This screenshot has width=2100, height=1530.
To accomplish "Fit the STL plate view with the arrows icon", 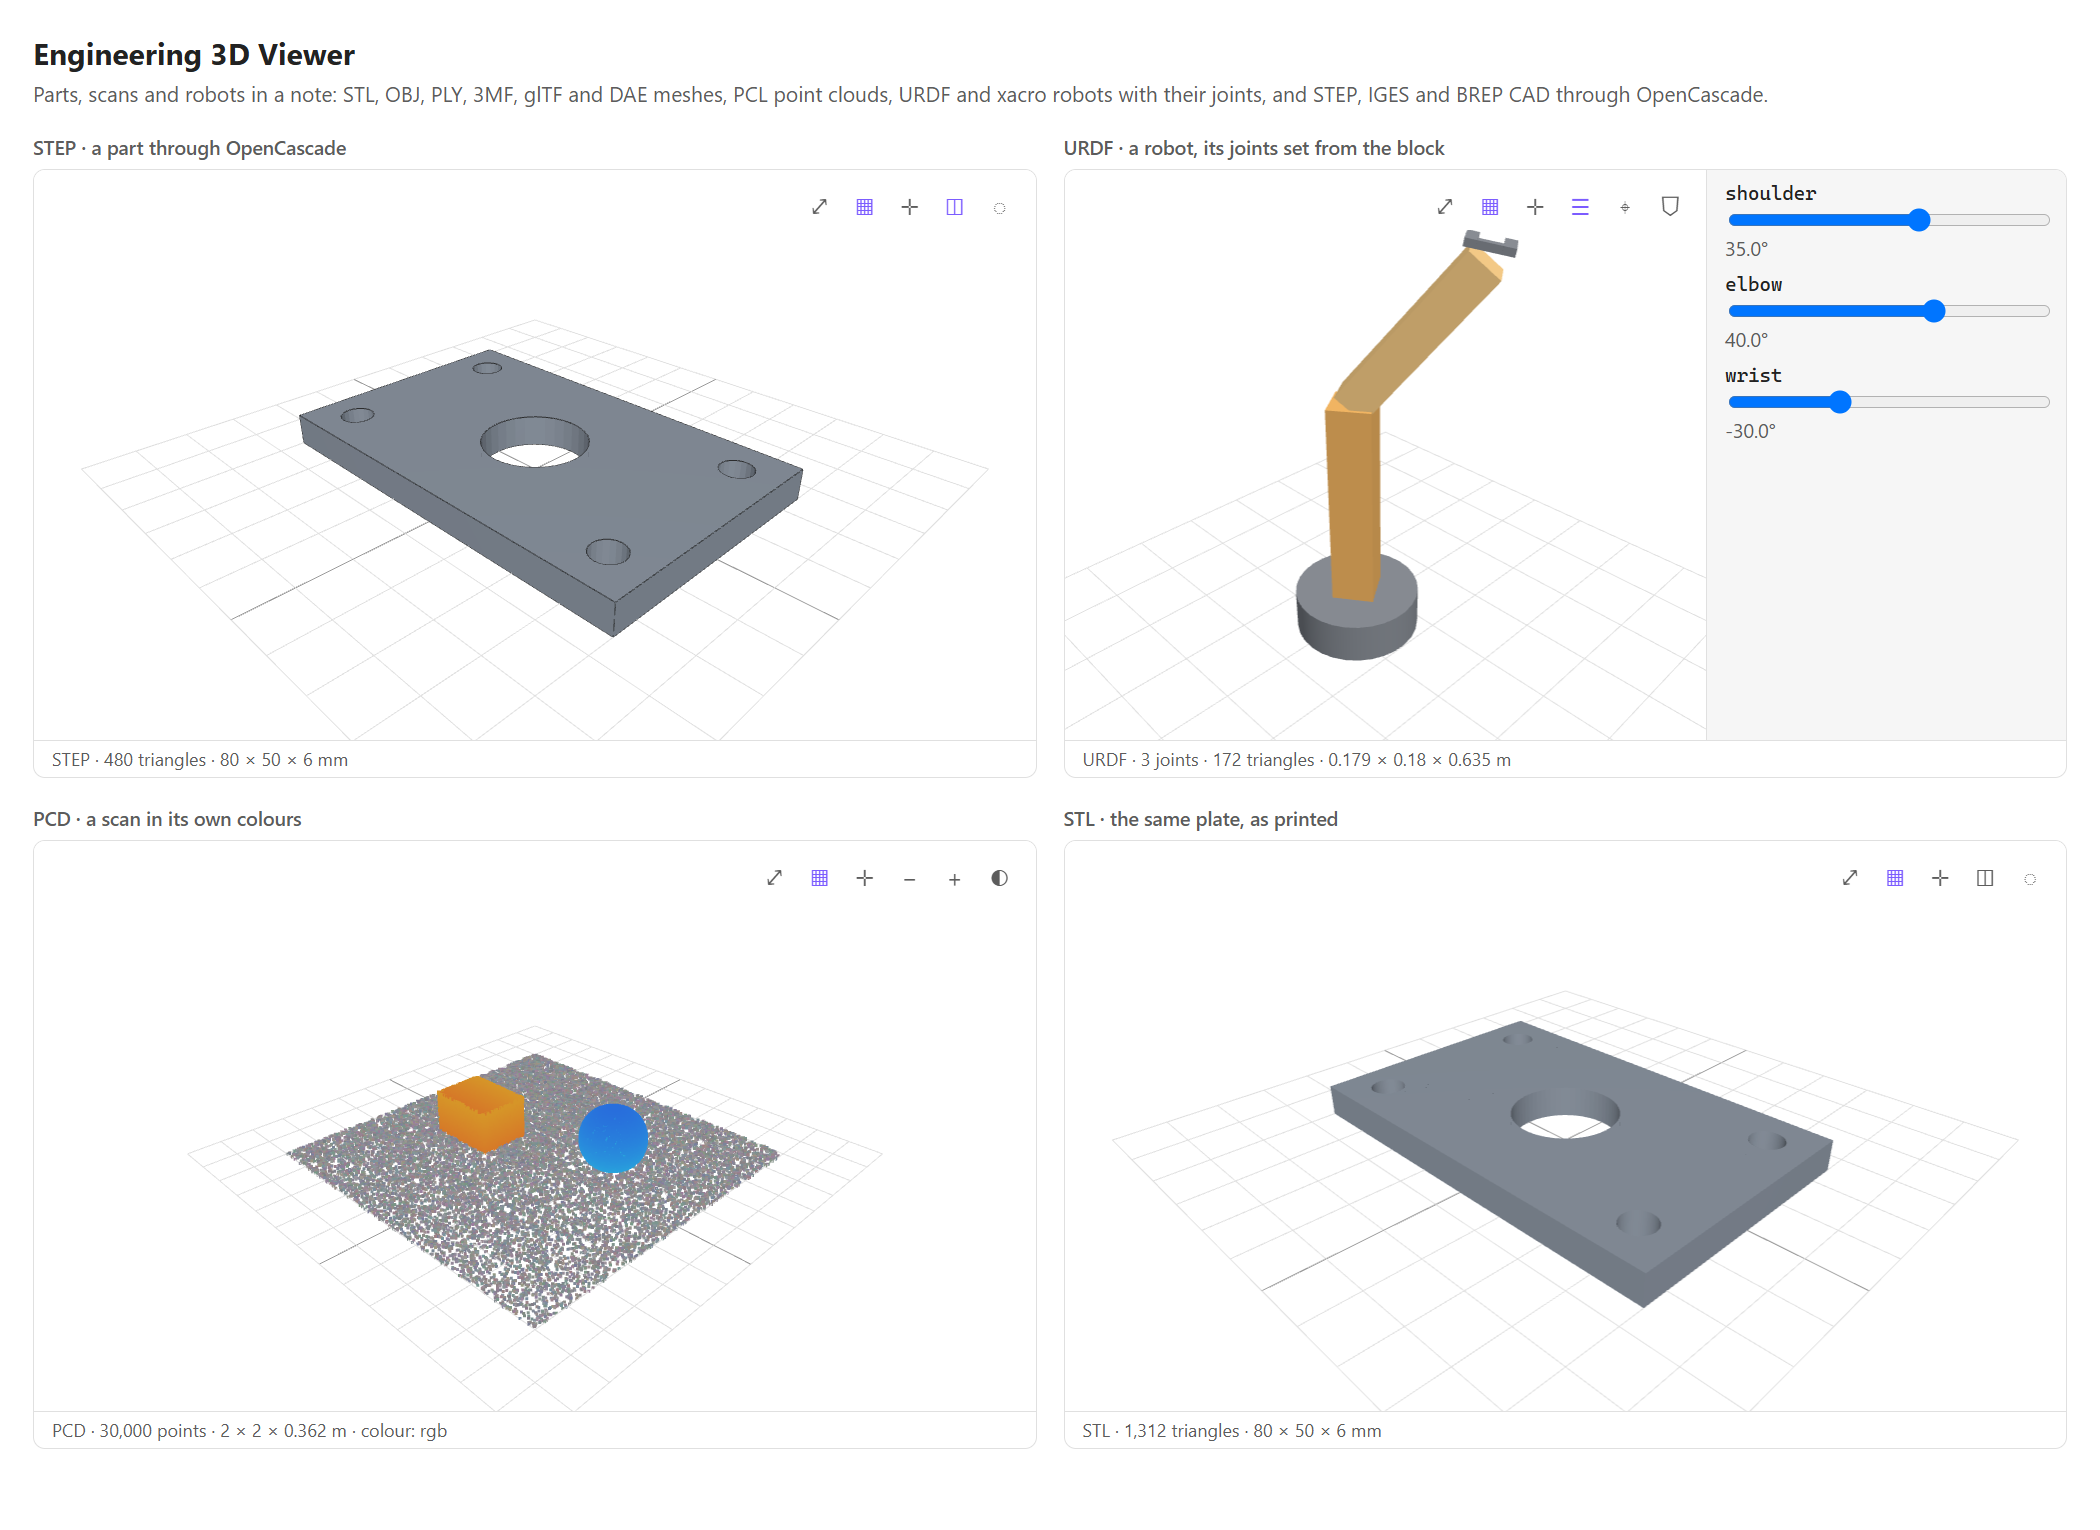I will (x=1850, y=878).
